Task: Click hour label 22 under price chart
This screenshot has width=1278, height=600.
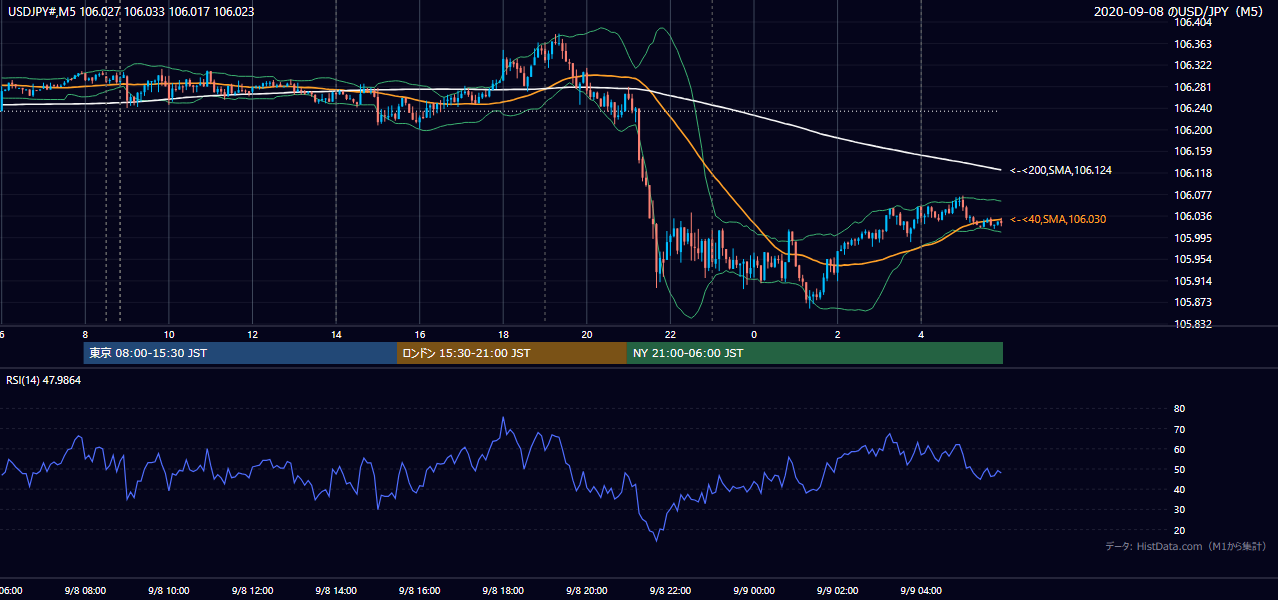Action: (x=671, y=335)
